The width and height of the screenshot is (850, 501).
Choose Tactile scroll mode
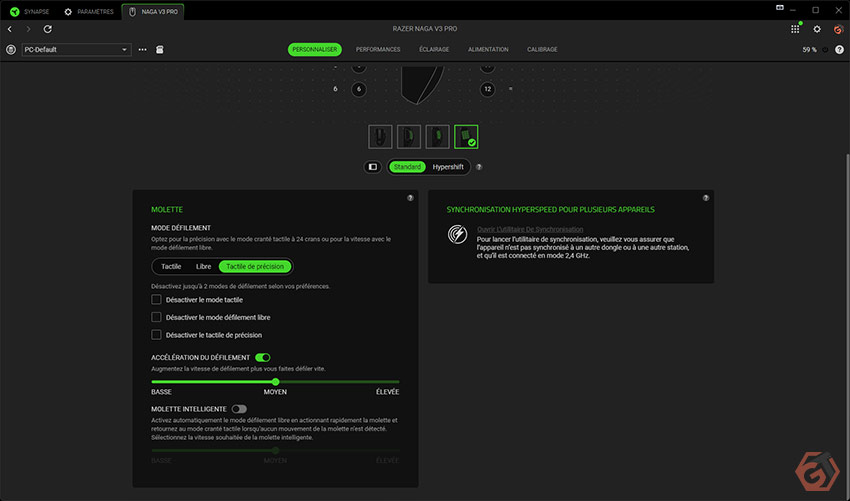(x=171, y=266)
